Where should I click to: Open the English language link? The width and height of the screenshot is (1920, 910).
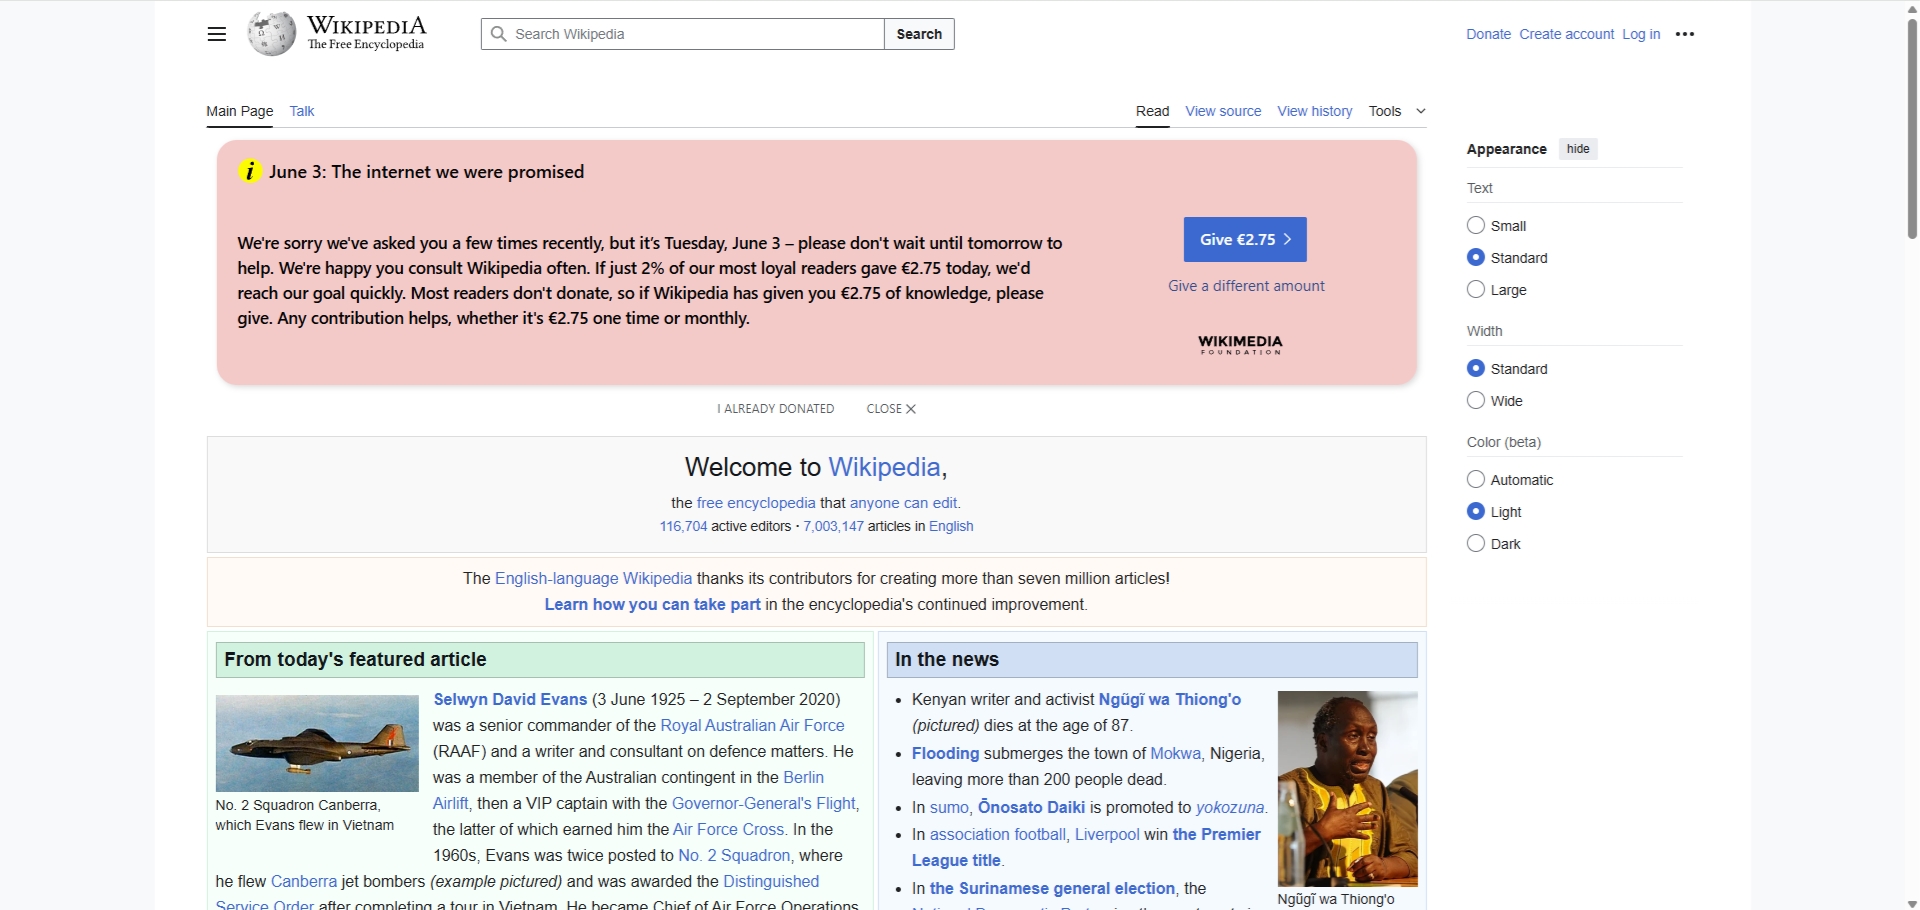[951, 526]
